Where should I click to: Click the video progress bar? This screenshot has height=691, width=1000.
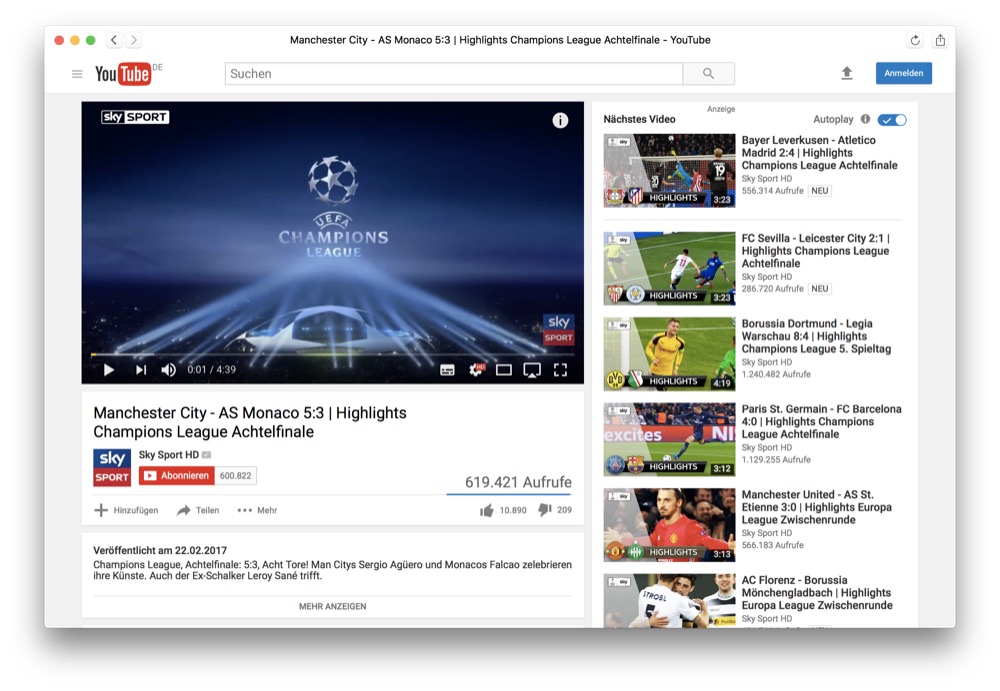pos(332,354)
